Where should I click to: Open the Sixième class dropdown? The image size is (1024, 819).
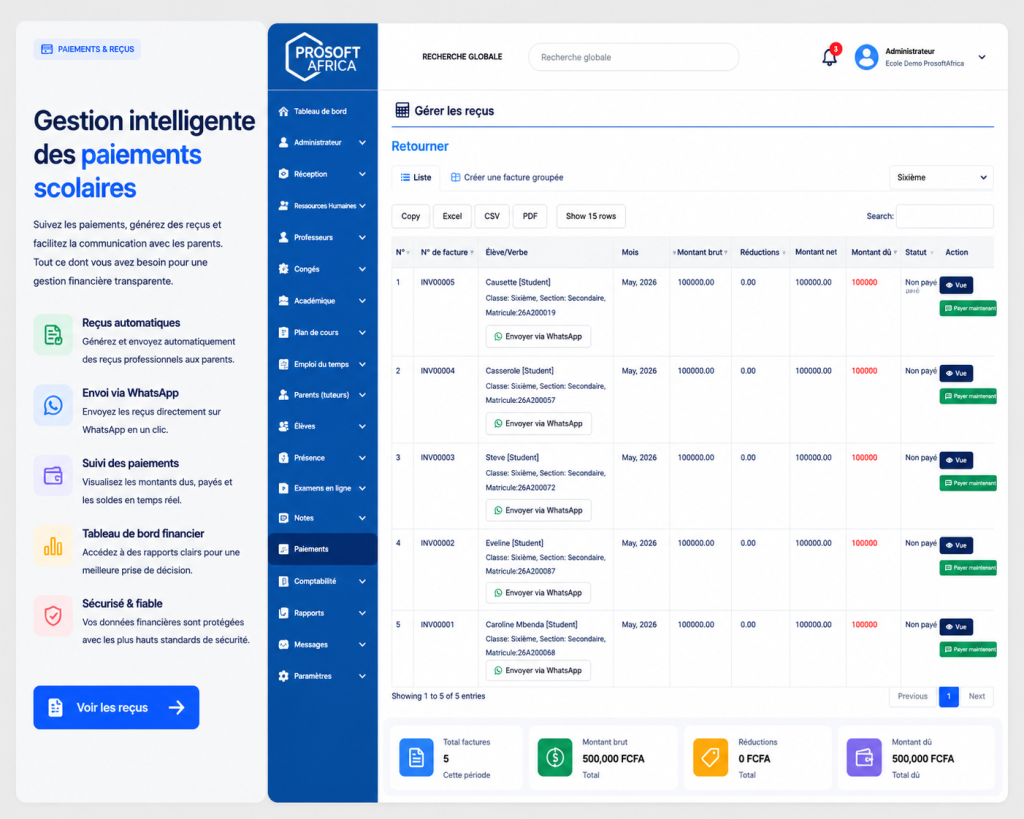click(941, 178)
